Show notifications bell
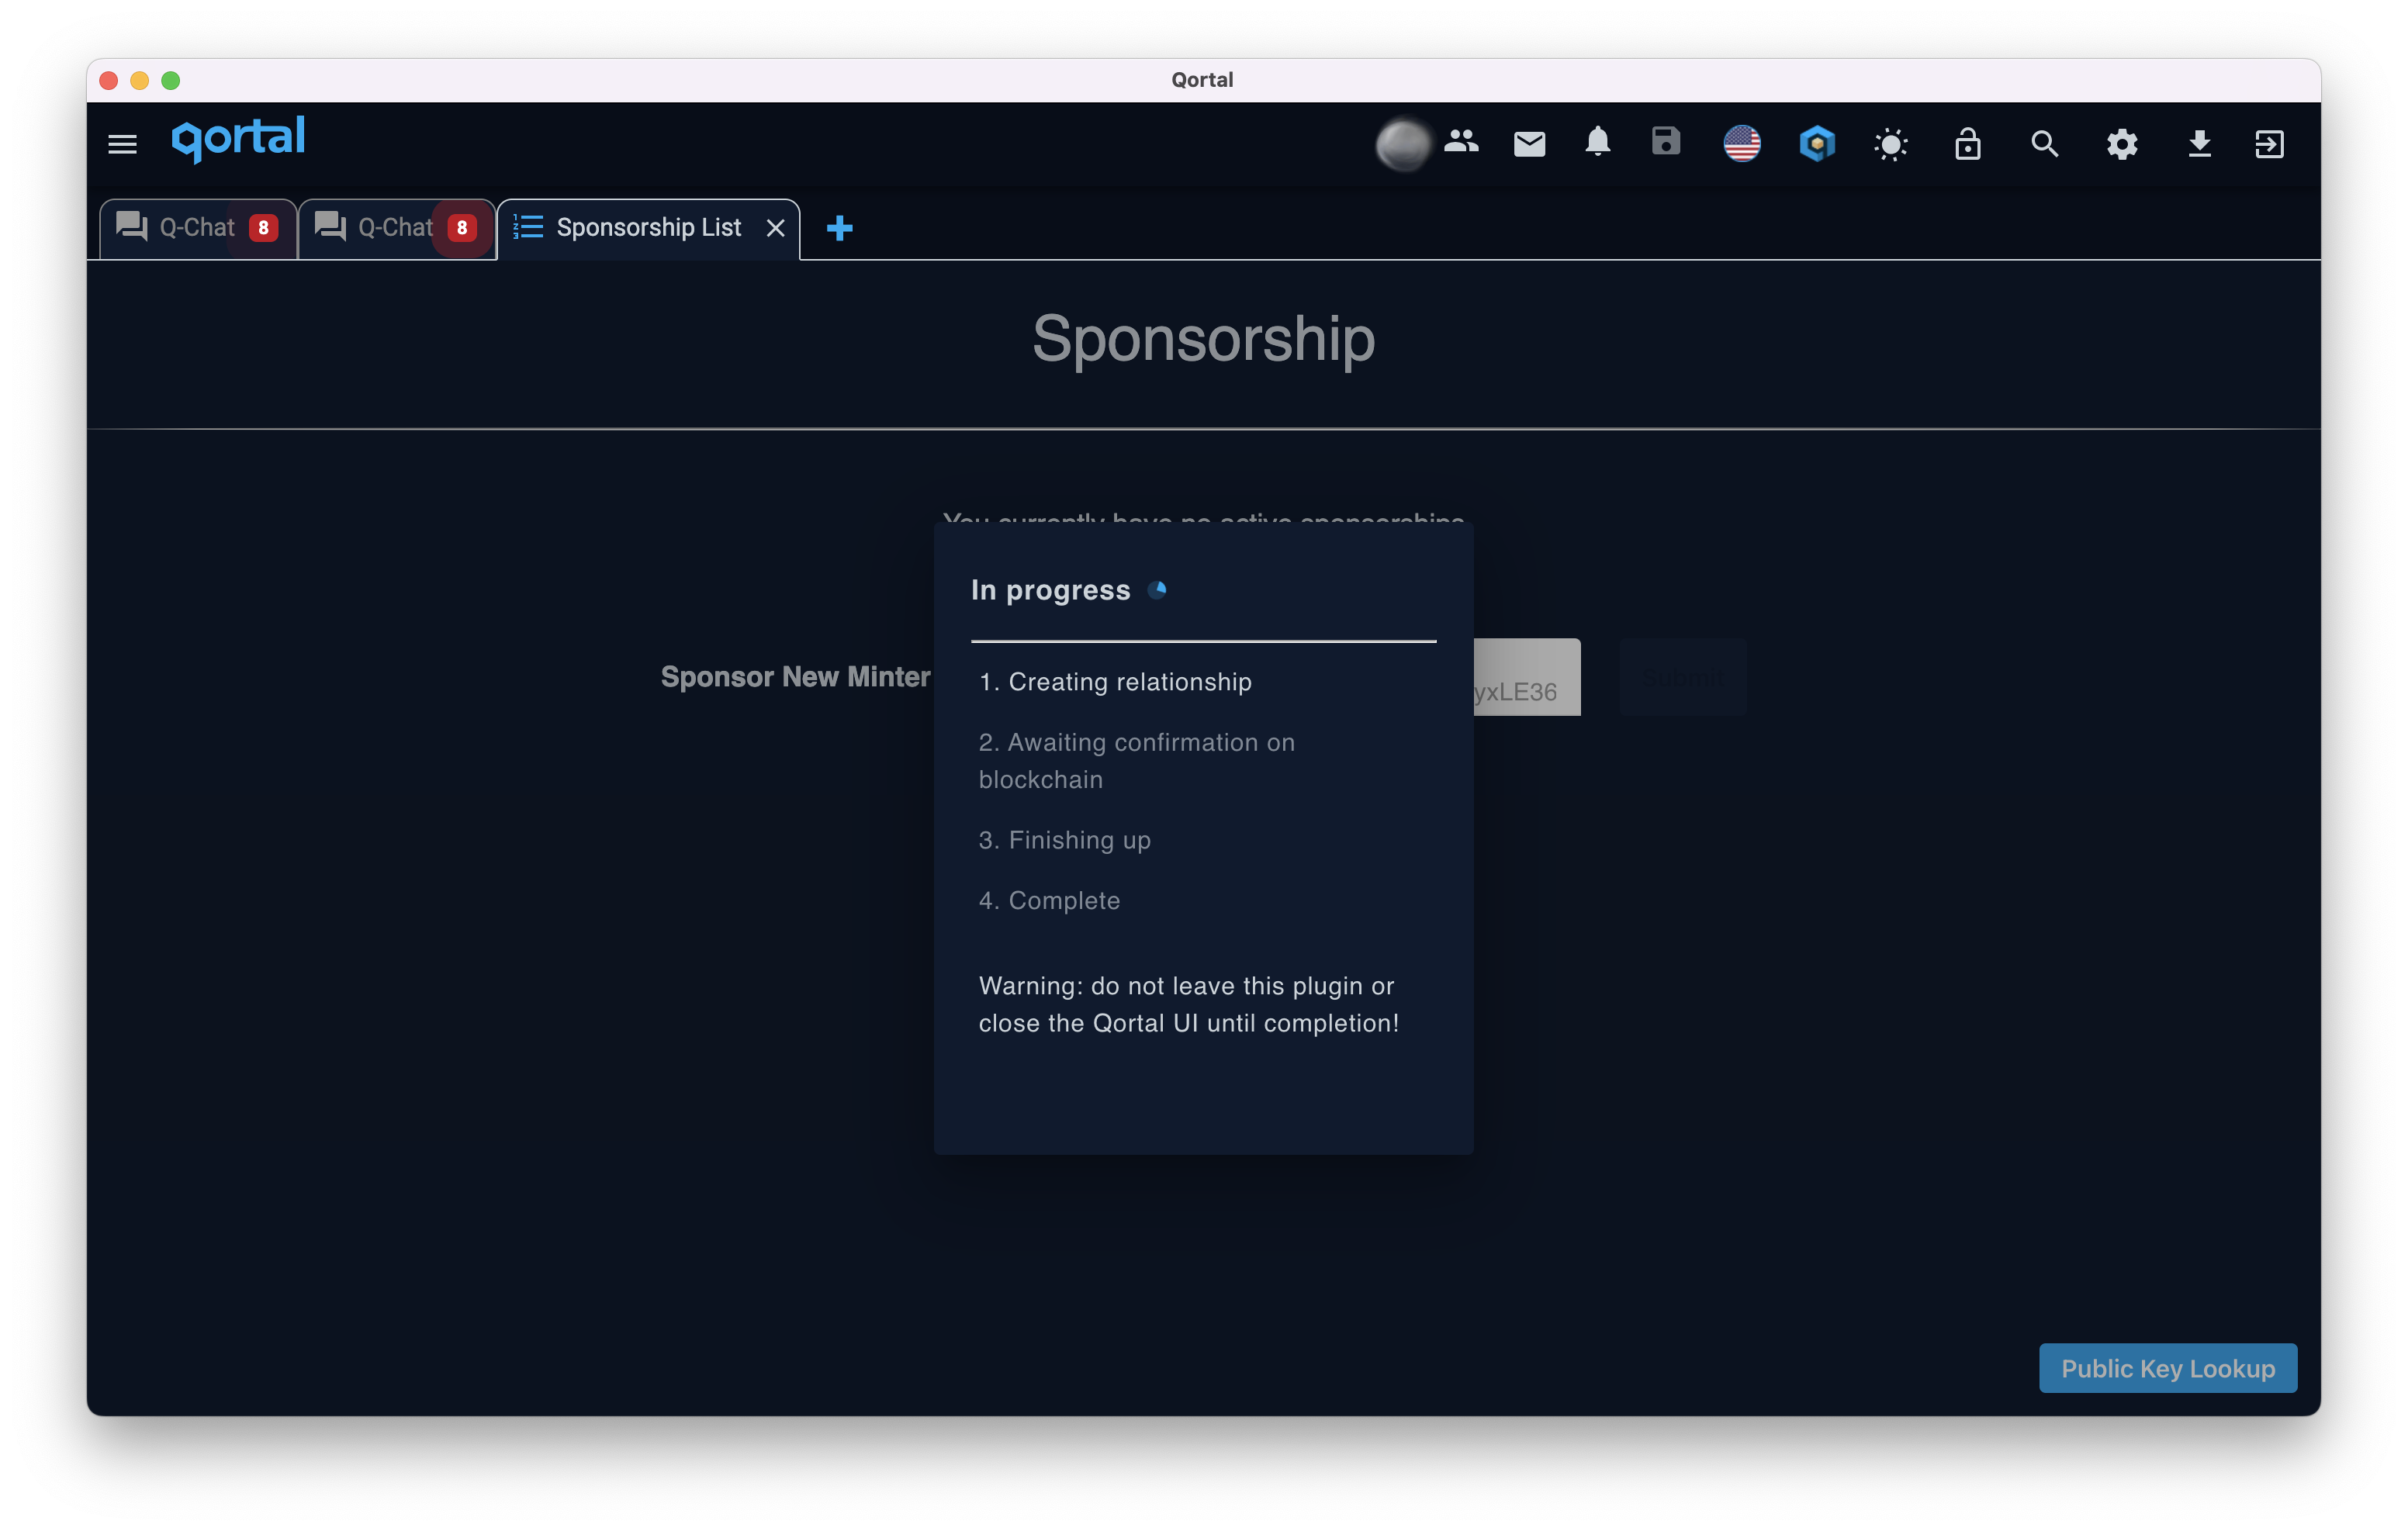Image resolution: width=2408 pixels, height=1531 pixels. (x=1597, y=142)
